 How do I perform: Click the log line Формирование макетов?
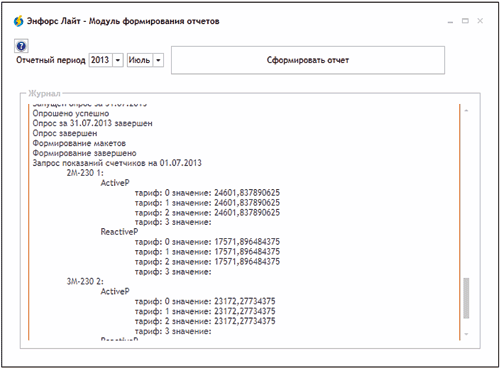(79, 143)
